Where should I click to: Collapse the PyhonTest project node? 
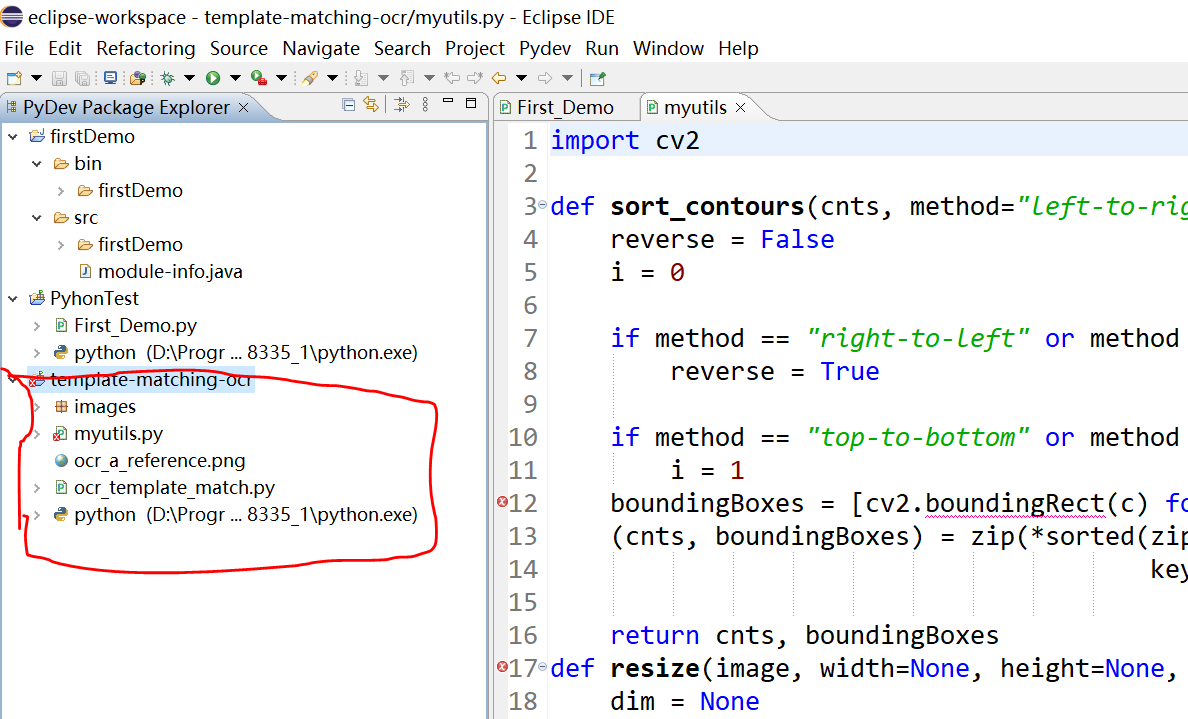point(13,299)
